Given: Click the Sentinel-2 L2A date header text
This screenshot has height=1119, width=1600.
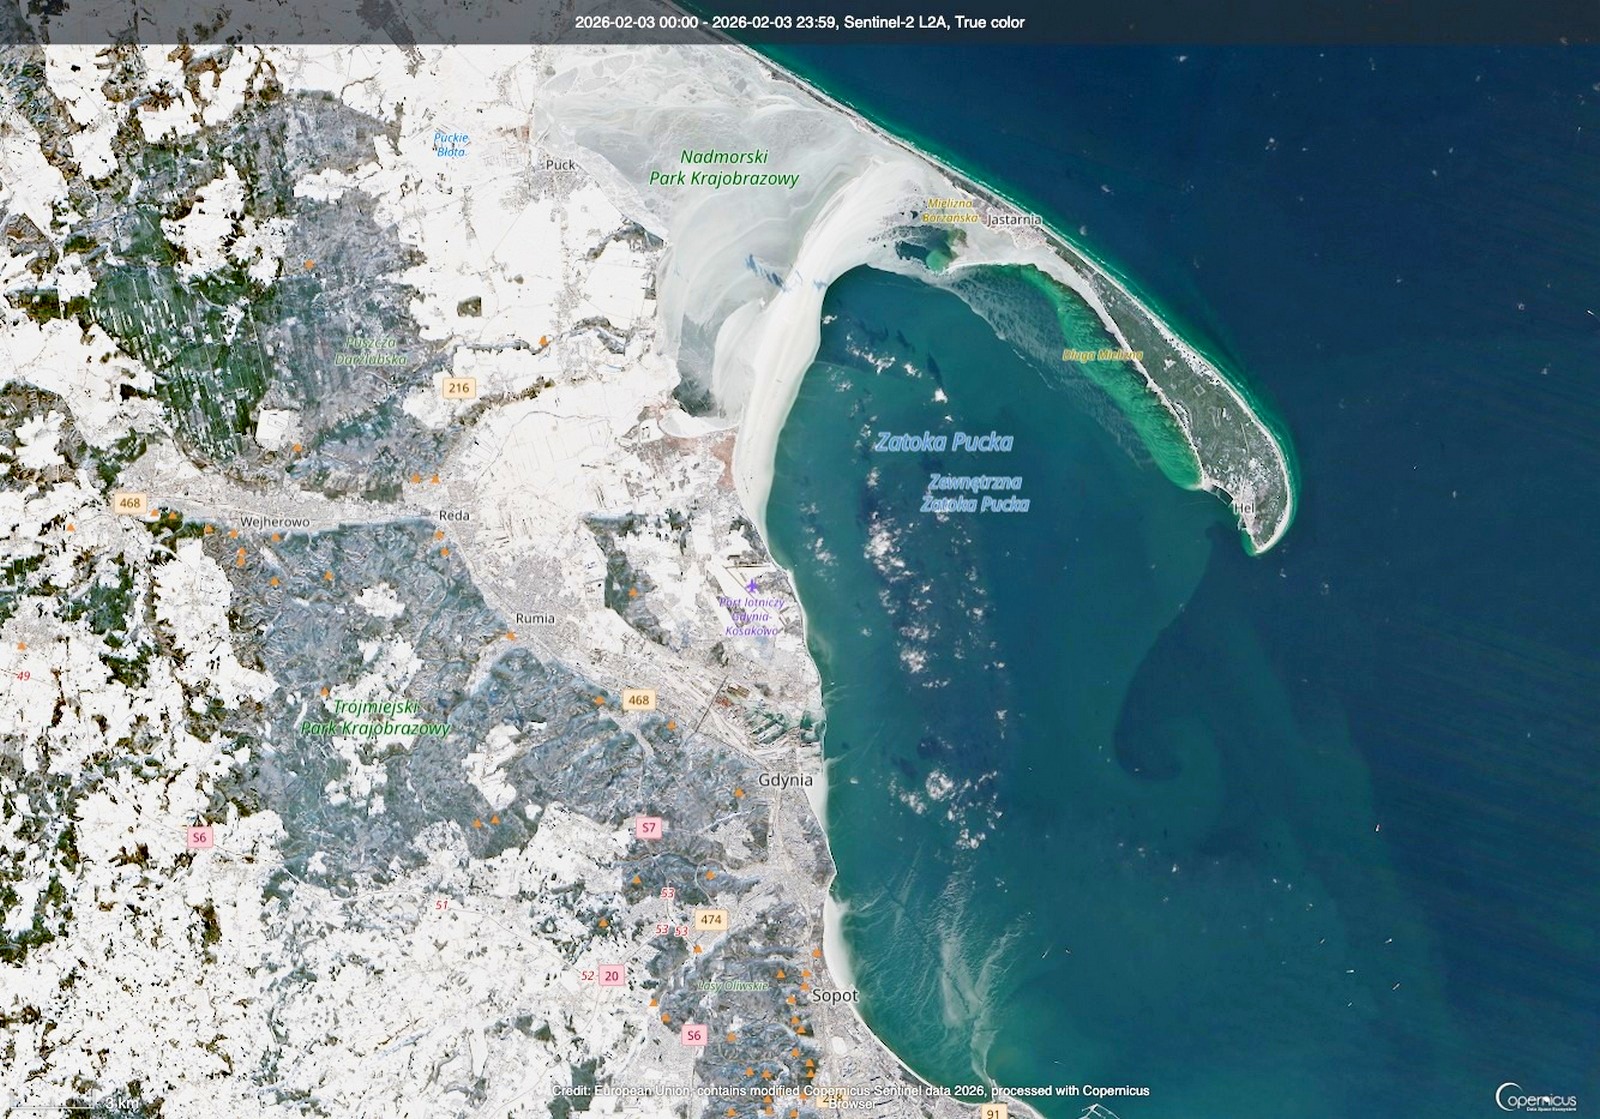Looking at the screenshot, I should (799, 21).
